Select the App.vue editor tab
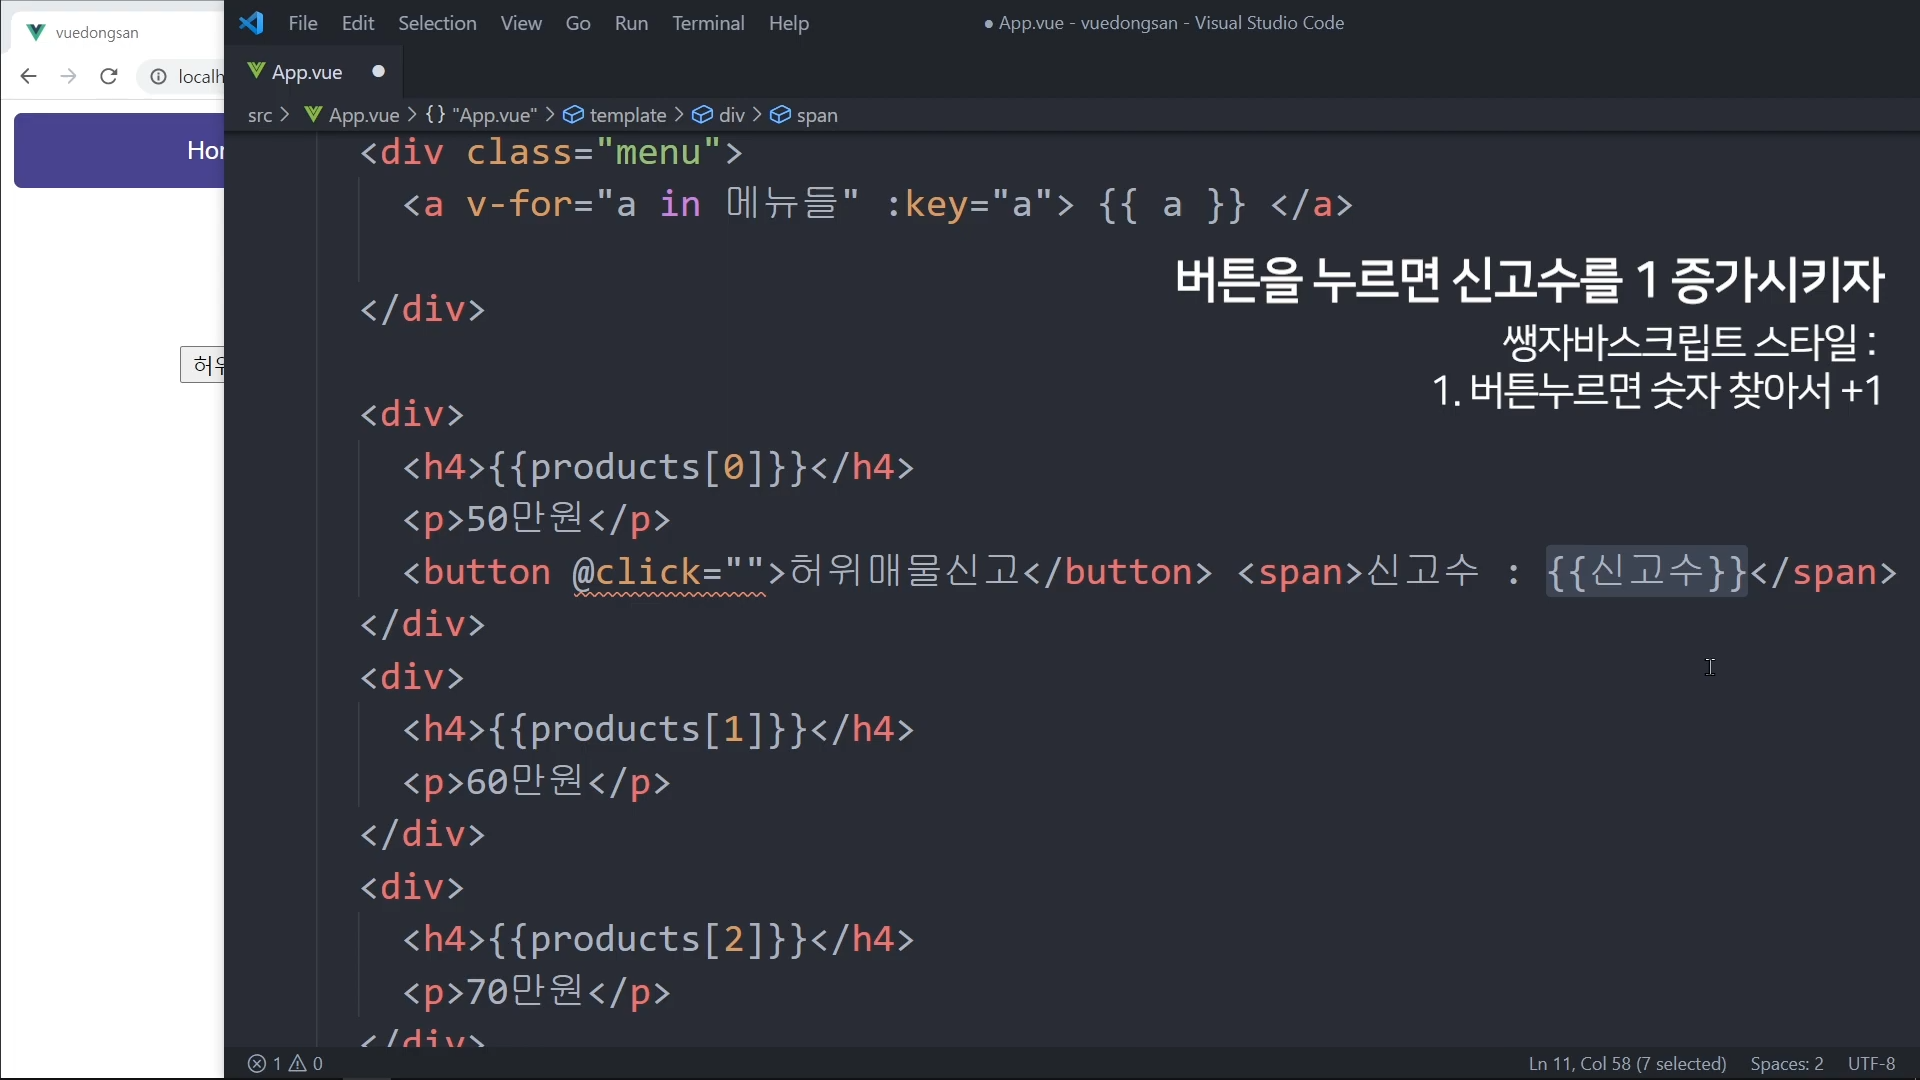This screenshot has width=1920, height=1080. pos(307,72)
